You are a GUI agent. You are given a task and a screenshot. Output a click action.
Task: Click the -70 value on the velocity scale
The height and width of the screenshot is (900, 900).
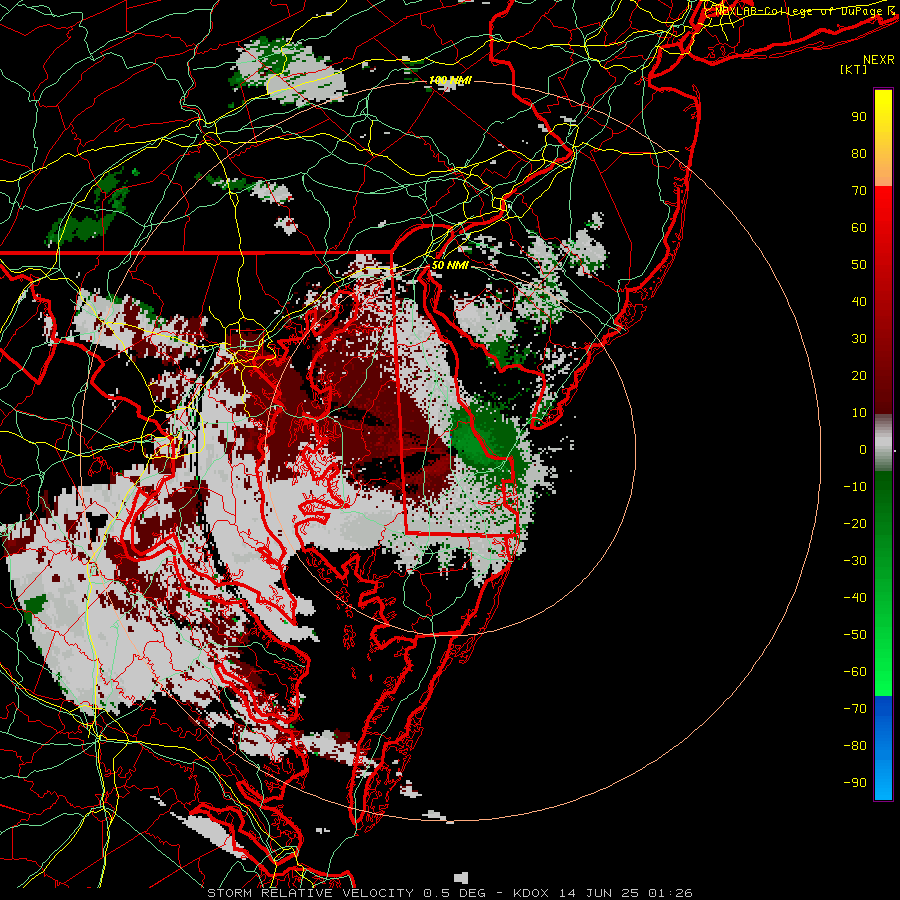tap(855, 709)
